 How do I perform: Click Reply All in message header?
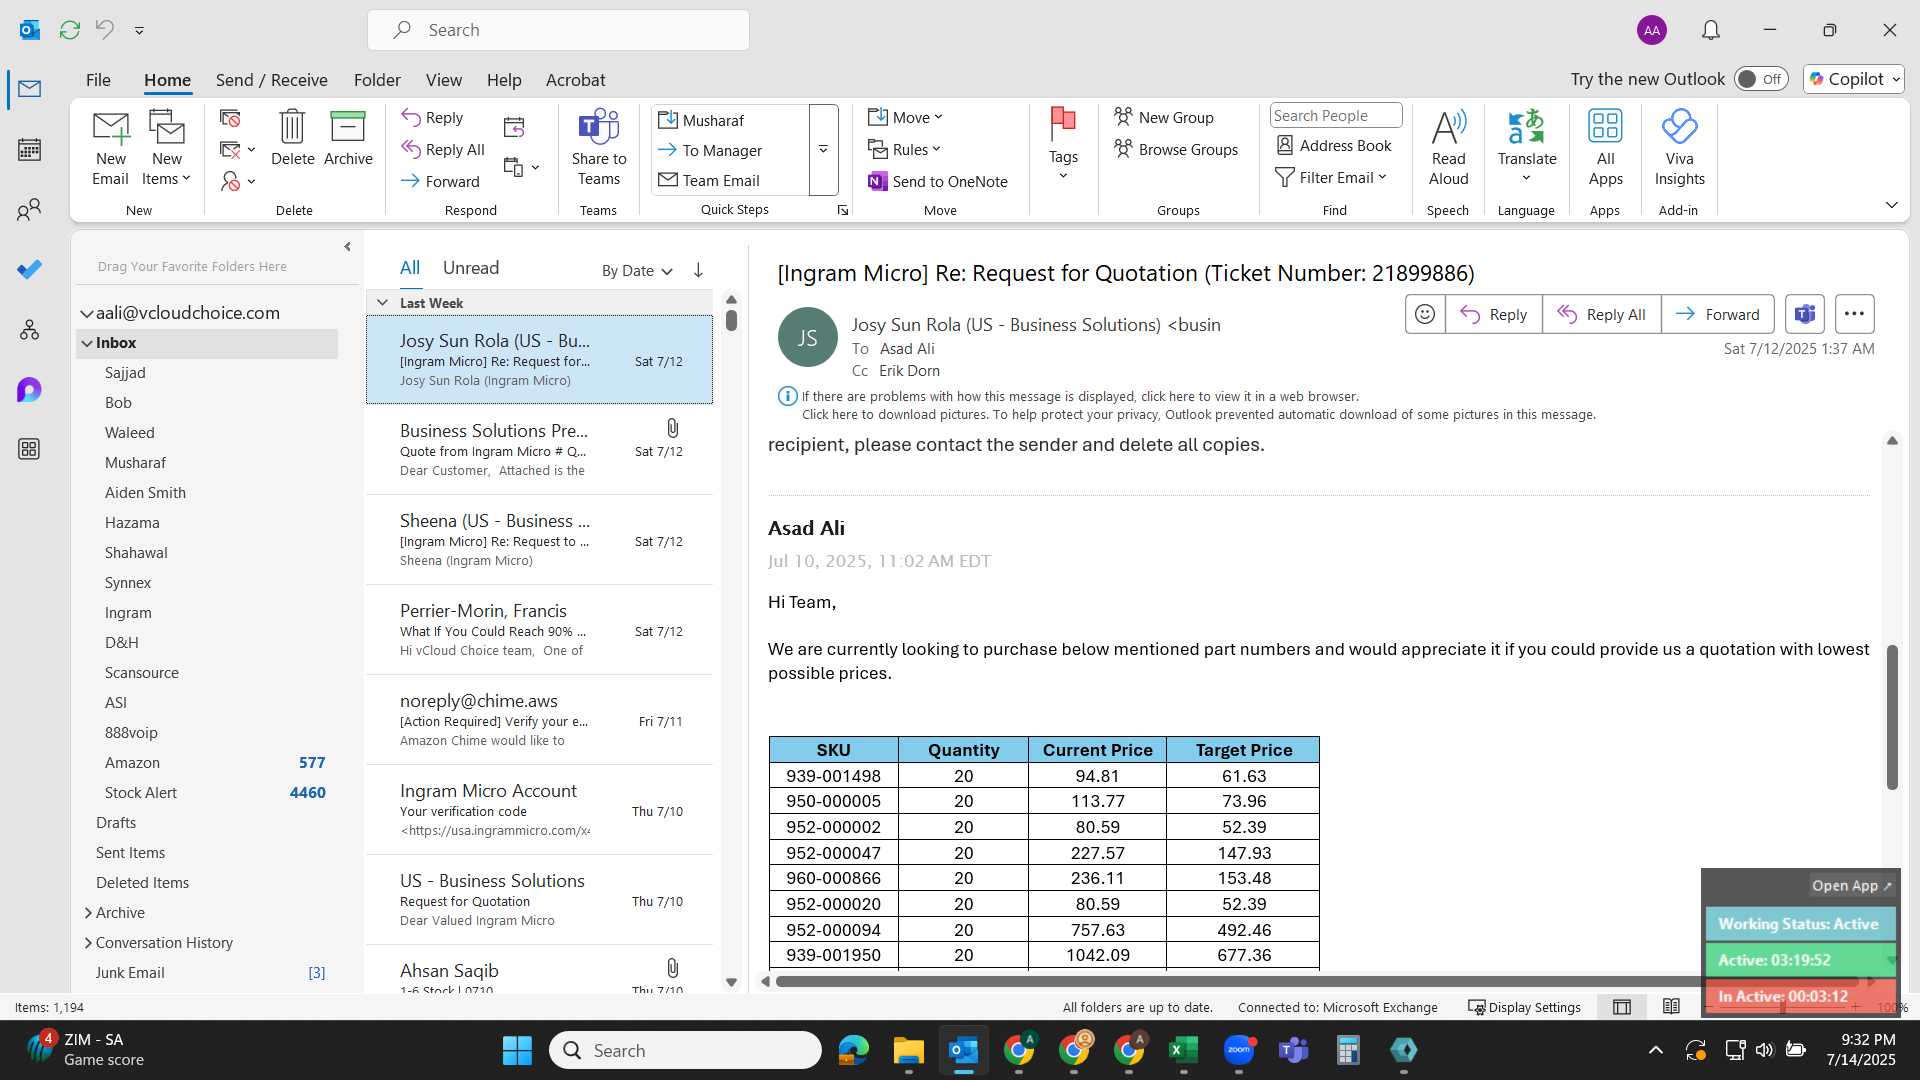pyautogui.click(x=1601, y=314)
